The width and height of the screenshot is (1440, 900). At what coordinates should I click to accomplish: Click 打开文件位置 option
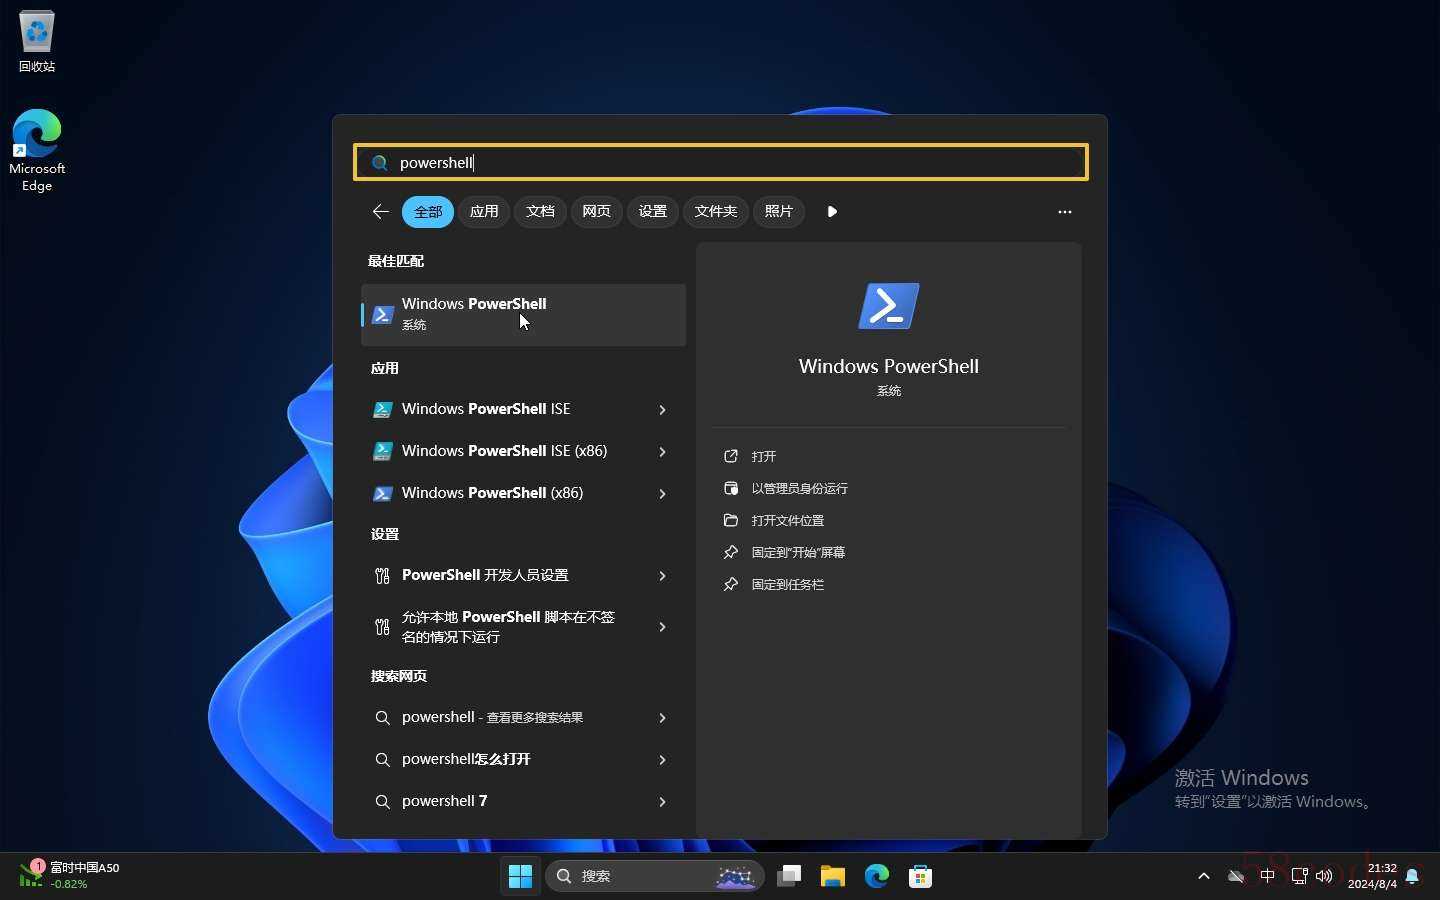pos(787,520)
